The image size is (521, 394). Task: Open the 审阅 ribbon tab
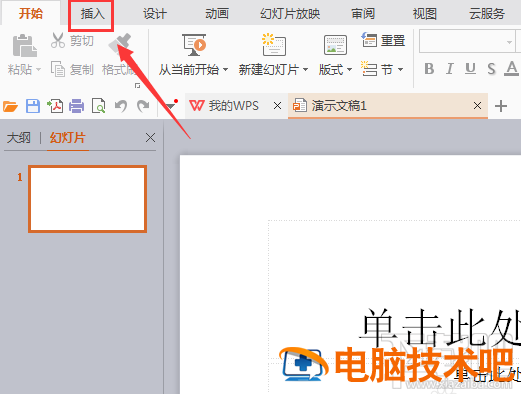(363, 14)
